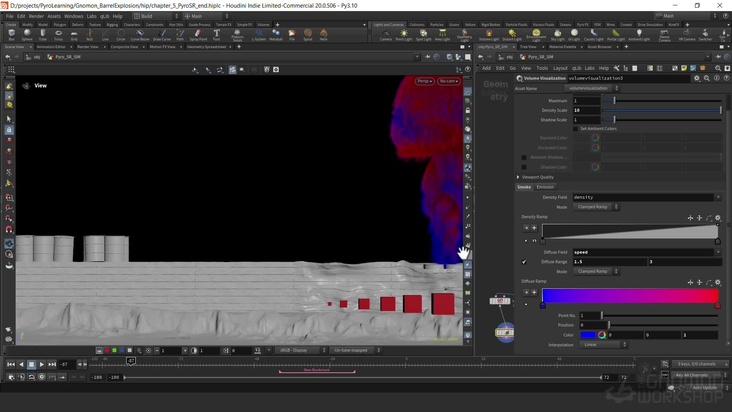Open the sRGB Display dropdown
Screen dimensions: 732x412
click(301, 350)
